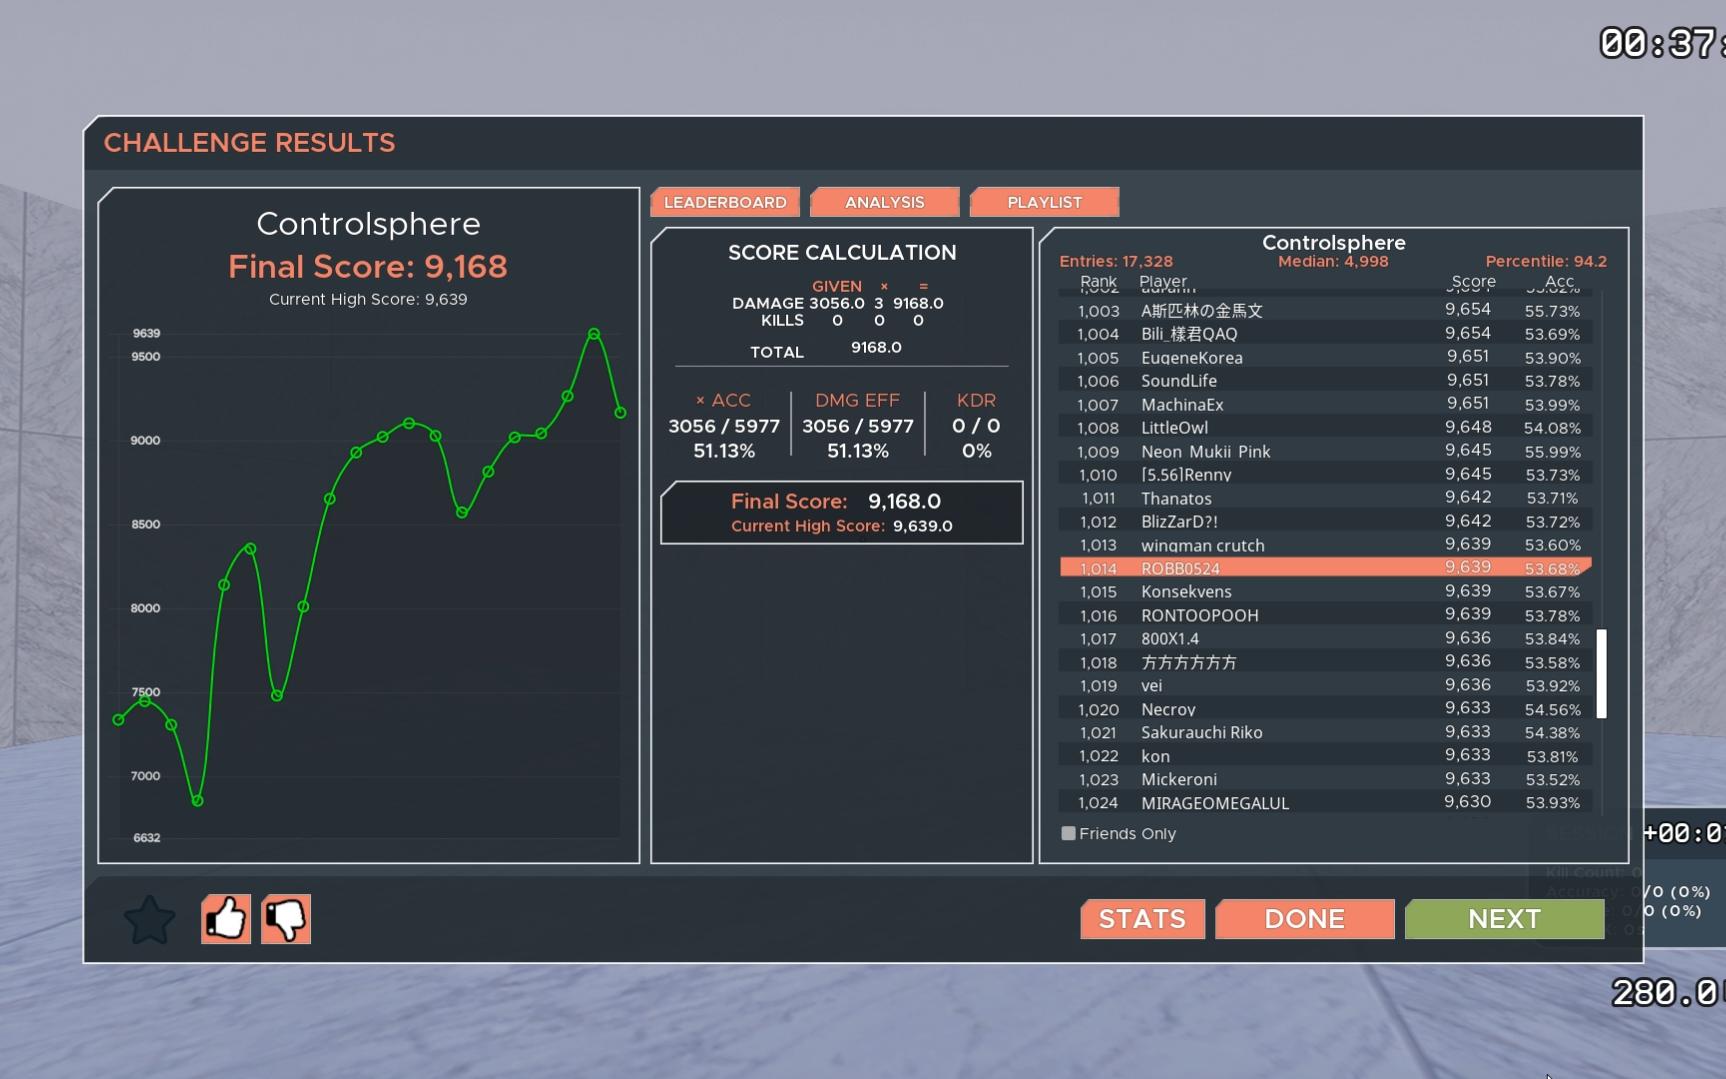Screen dimensions: 1726x1079
Task: Click the Score column header
Action: pos(1472,282)
